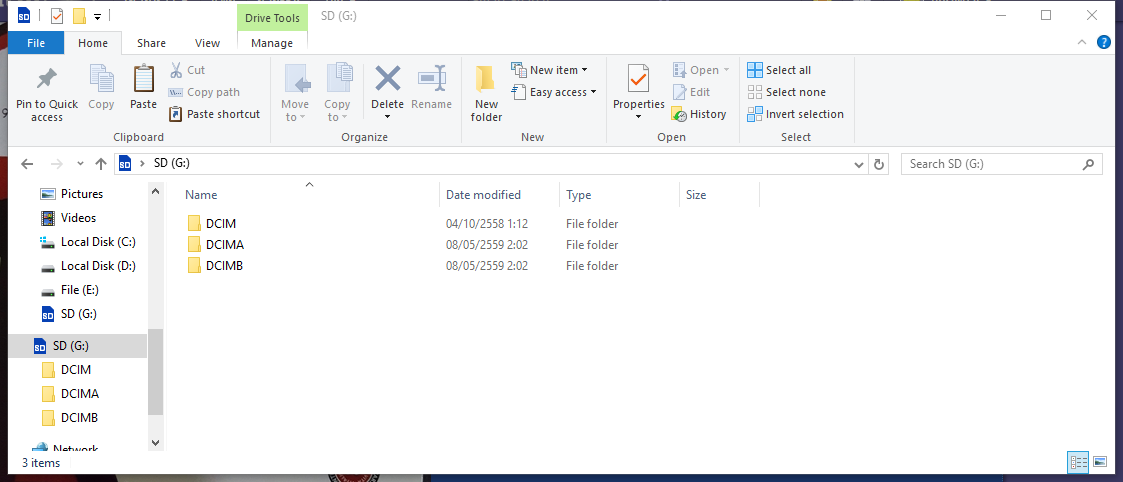1123x482 pixels.
Task: Open the Manage tab
Action: [272, 43]
